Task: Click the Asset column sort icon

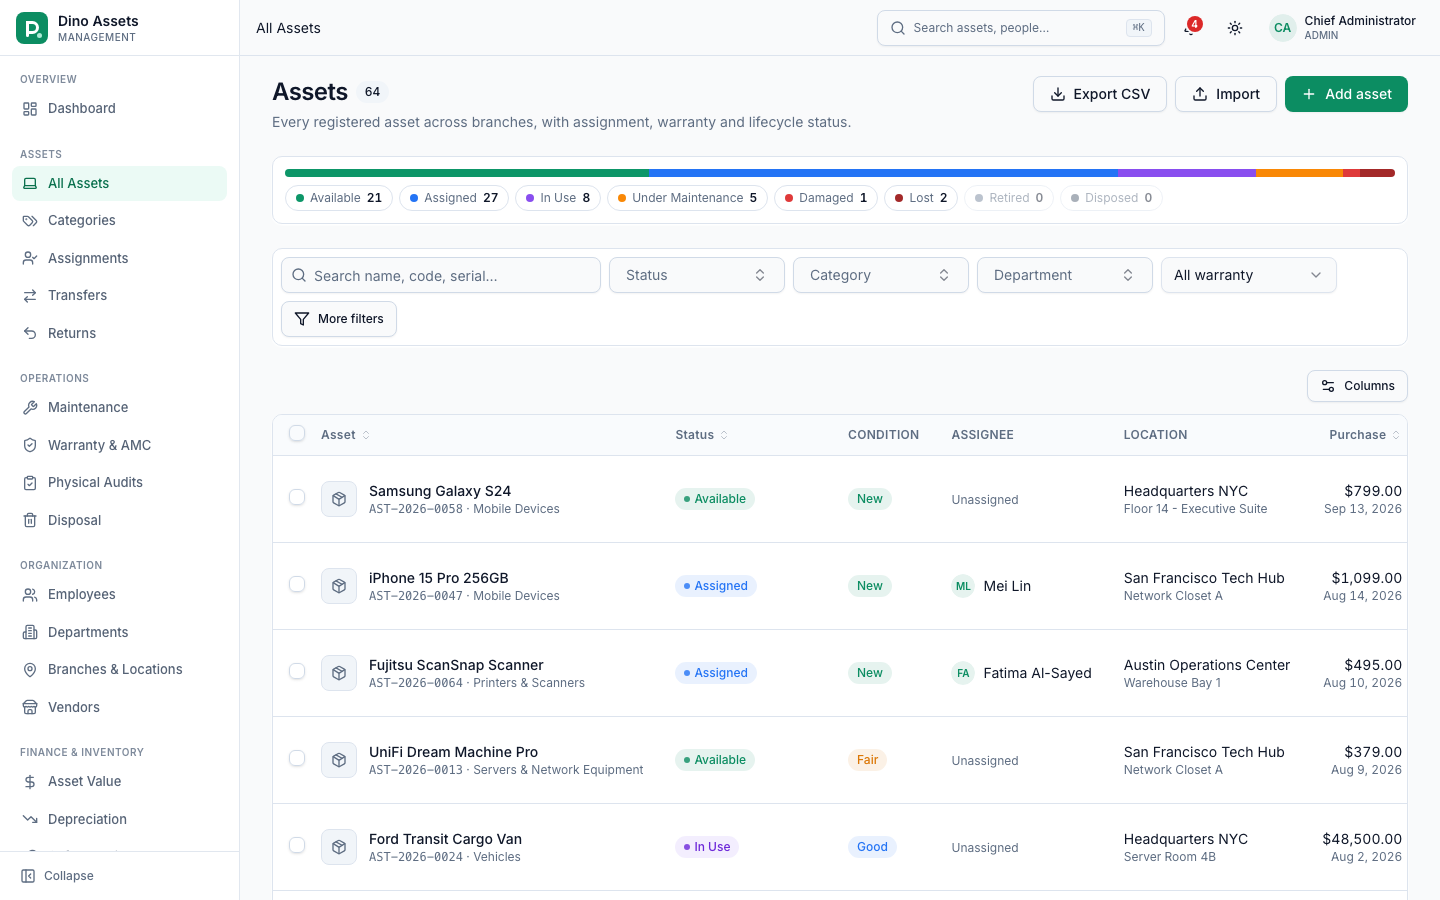Action: (366, 435)
